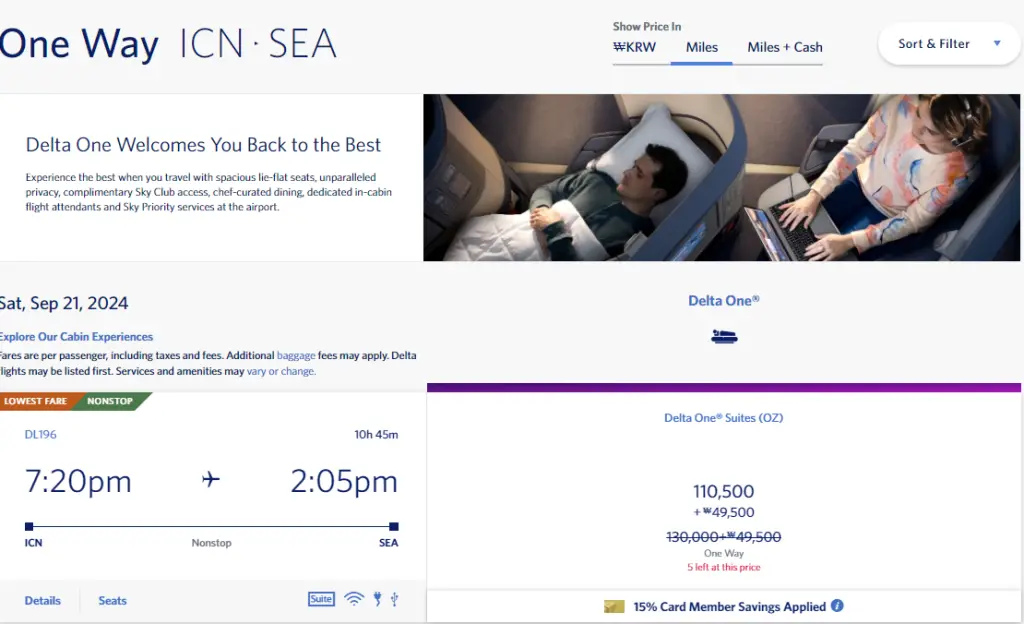This screenshot has width=1024, height=624.
Task: Click the vary or change link
Action: click(x=281, y=371)
